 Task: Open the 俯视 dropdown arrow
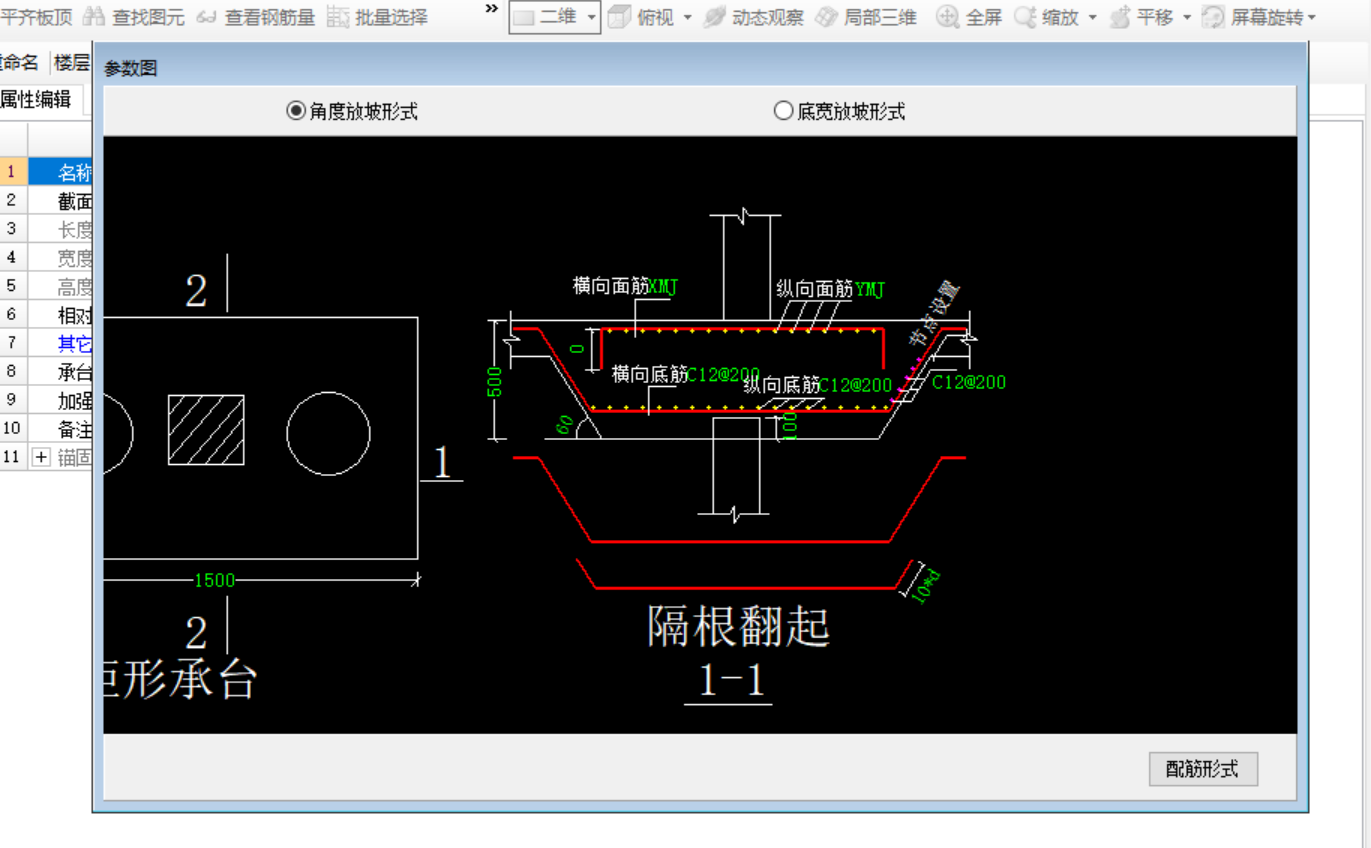click(x=688, y=18)
